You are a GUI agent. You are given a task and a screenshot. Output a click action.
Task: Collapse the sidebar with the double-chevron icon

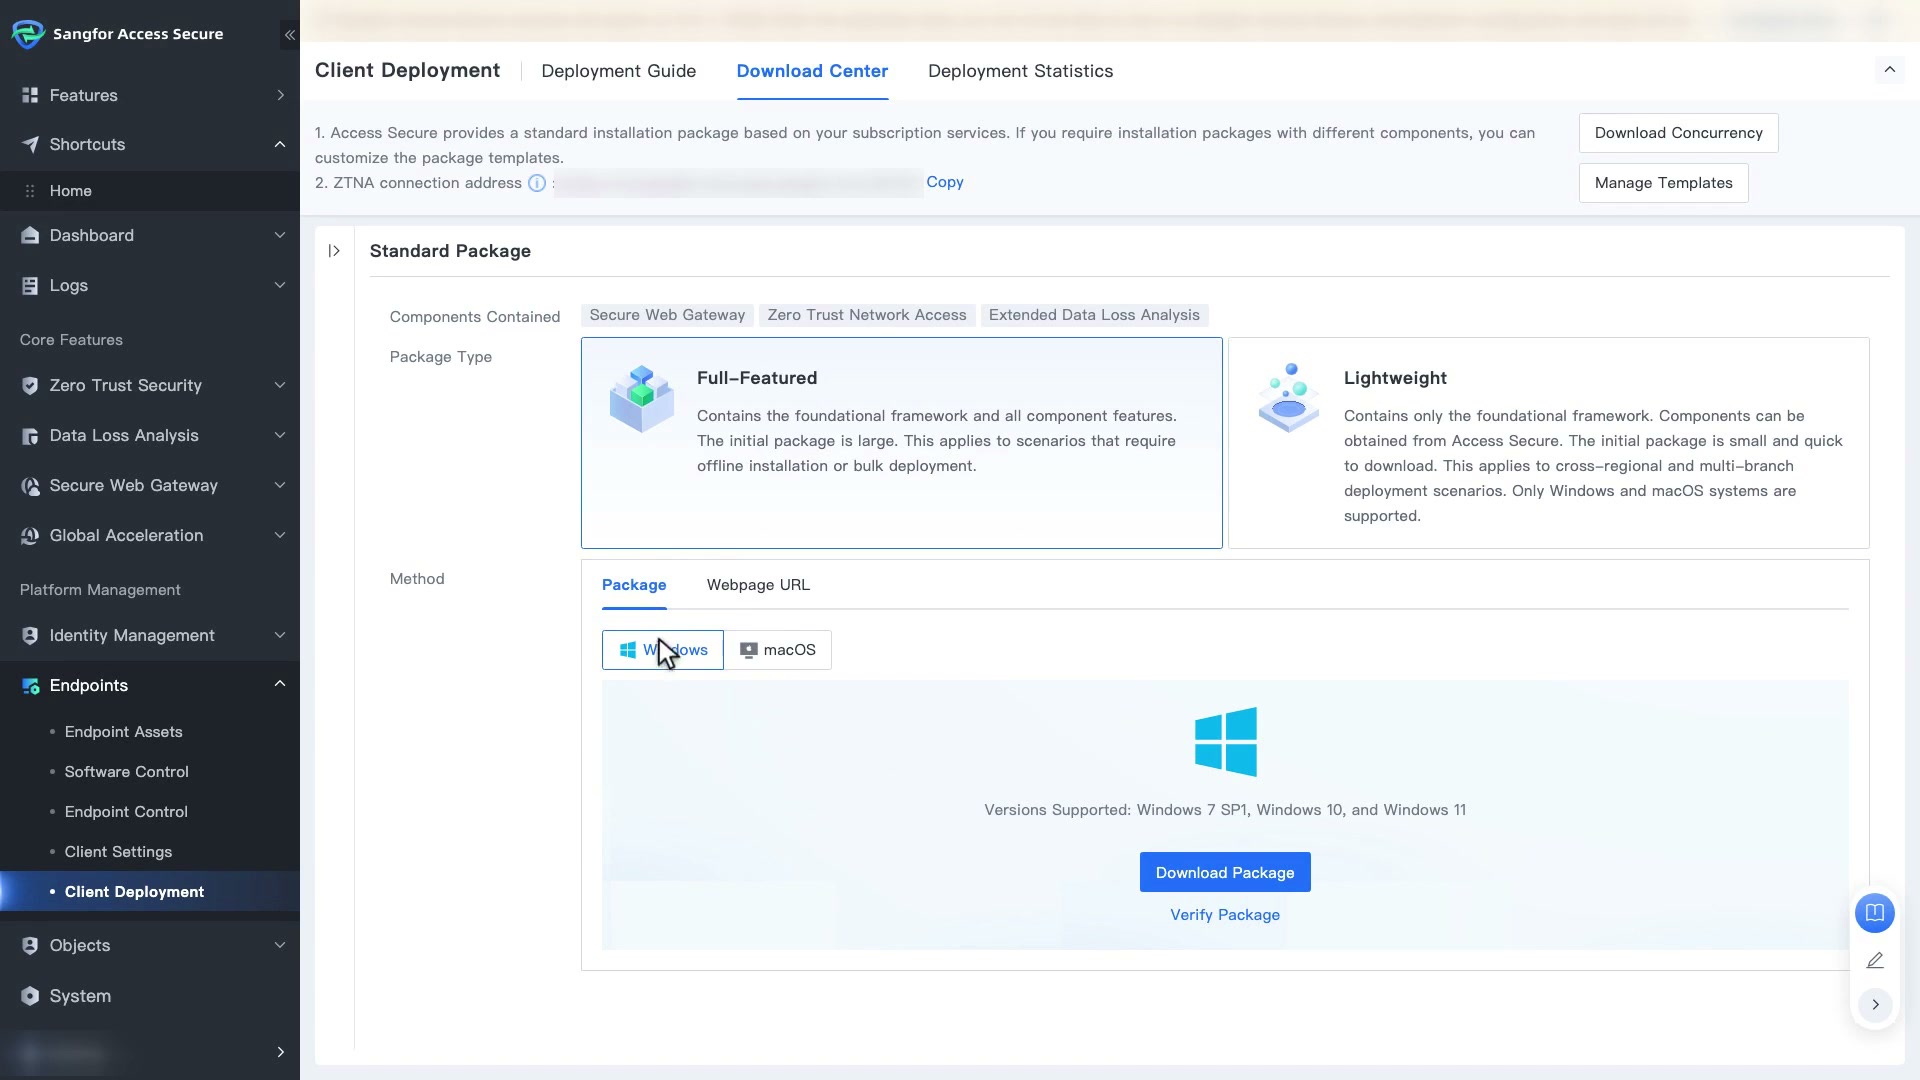point(289,35)
